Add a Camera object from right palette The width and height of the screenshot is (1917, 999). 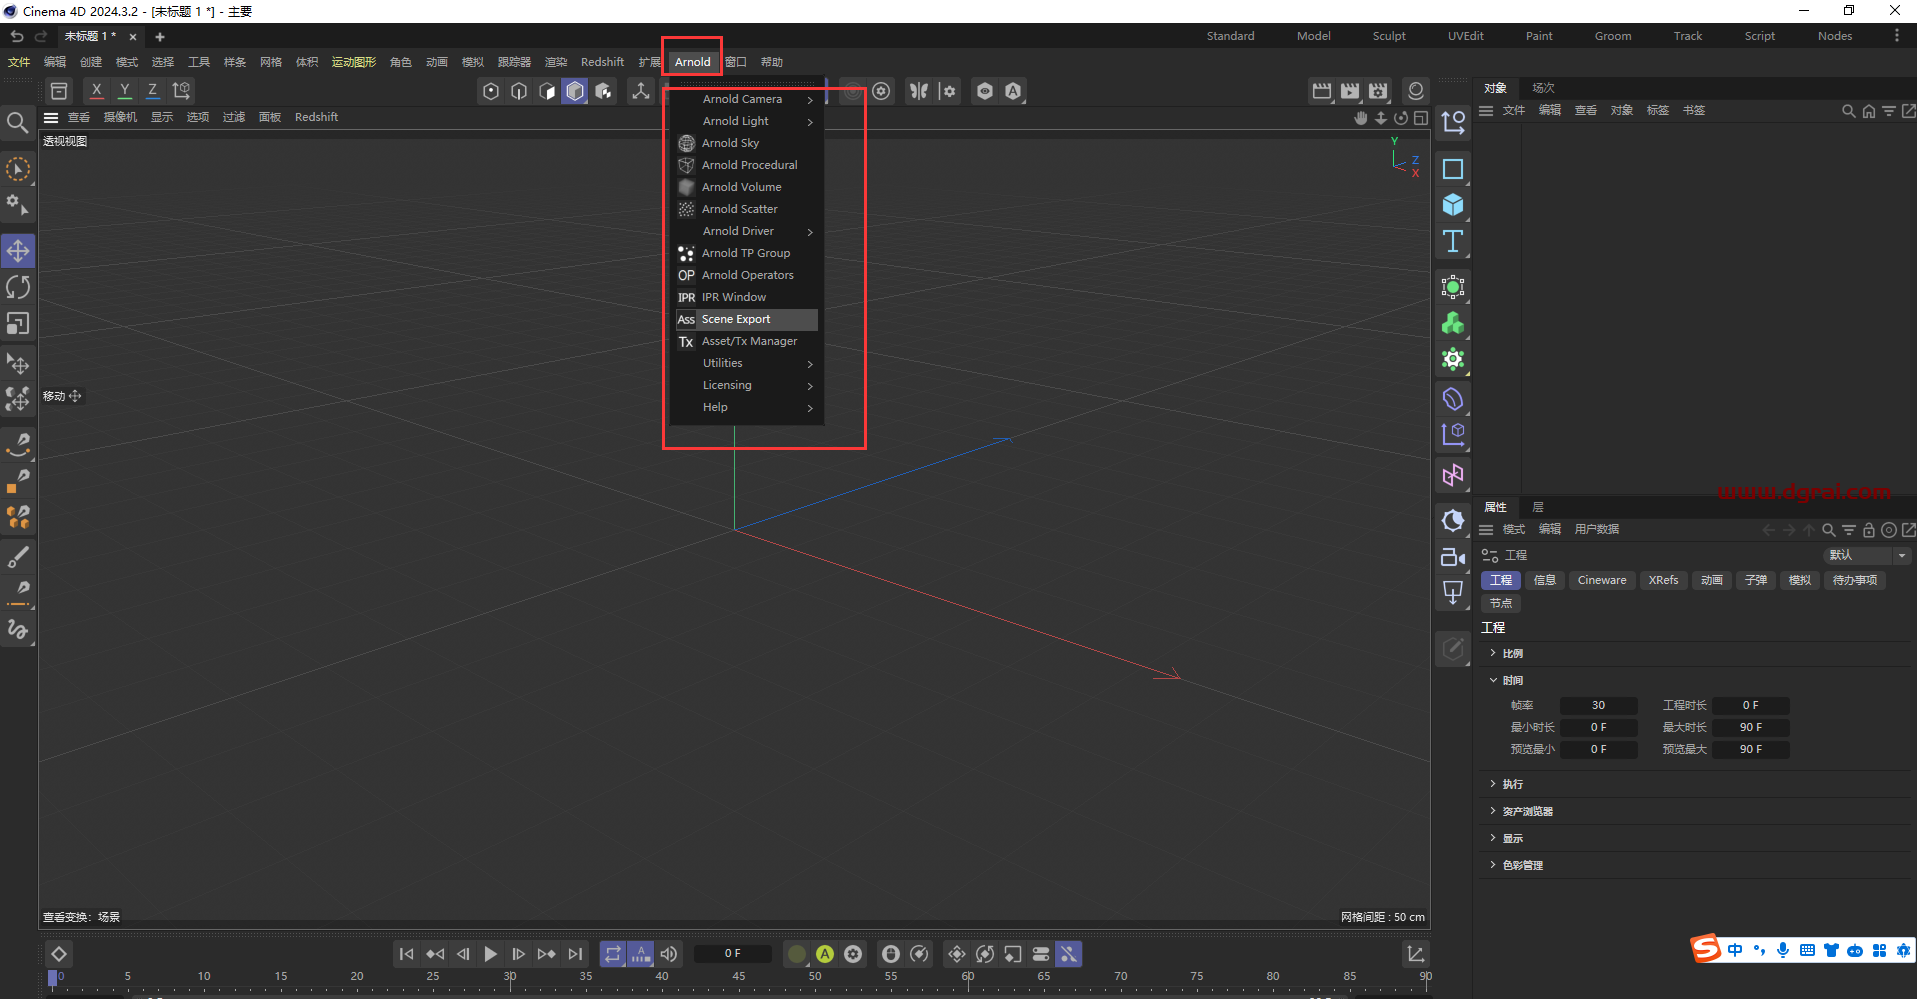(1453, 557)
